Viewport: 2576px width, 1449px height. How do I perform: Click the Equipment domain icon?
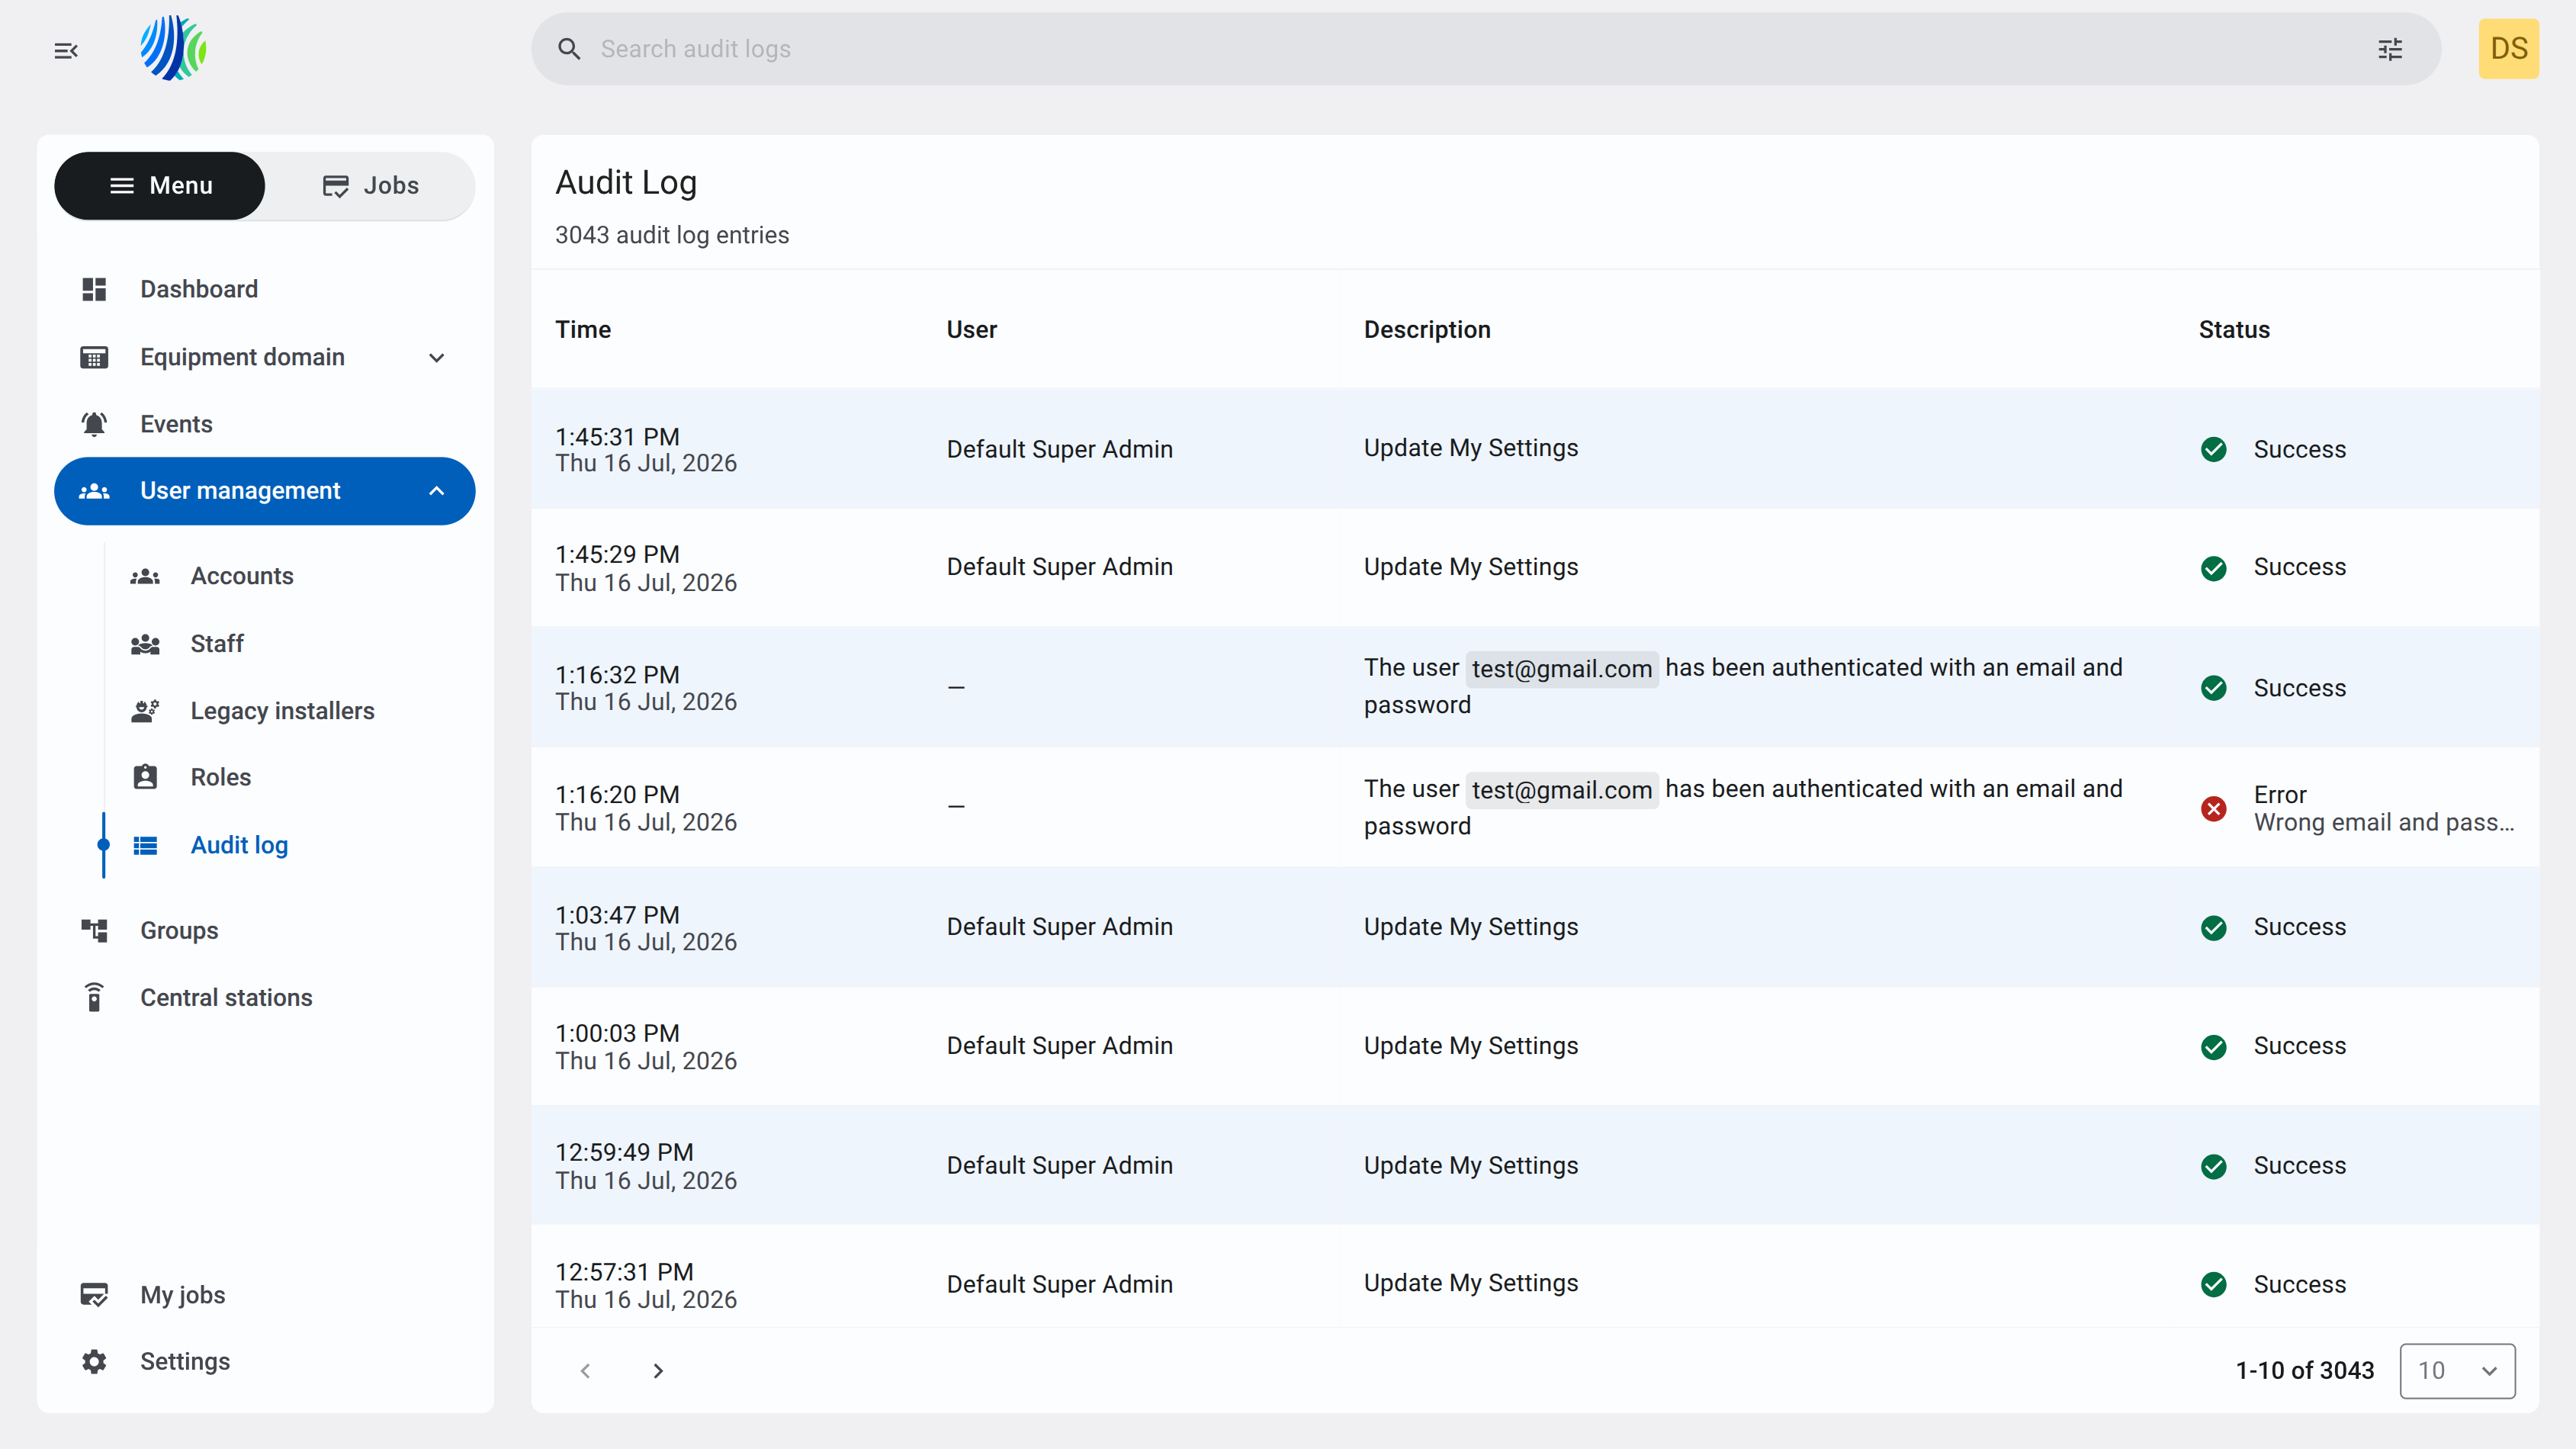click(94, 357)
